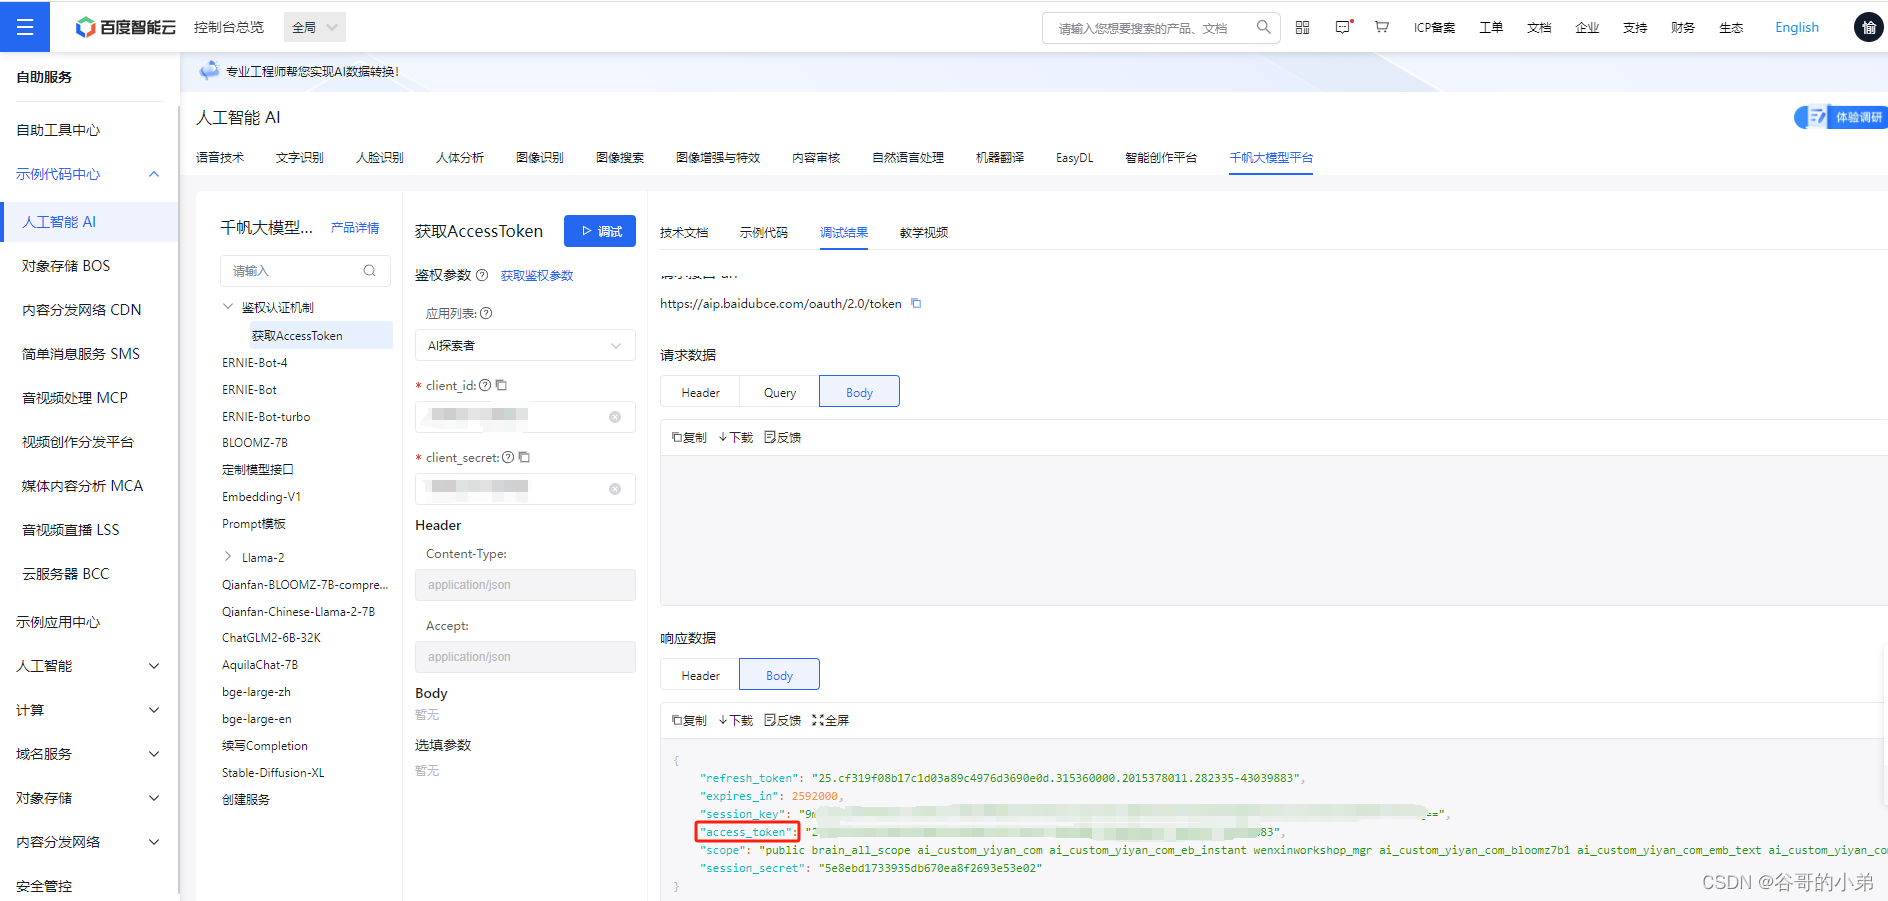Clear the client_secret field

615,489
